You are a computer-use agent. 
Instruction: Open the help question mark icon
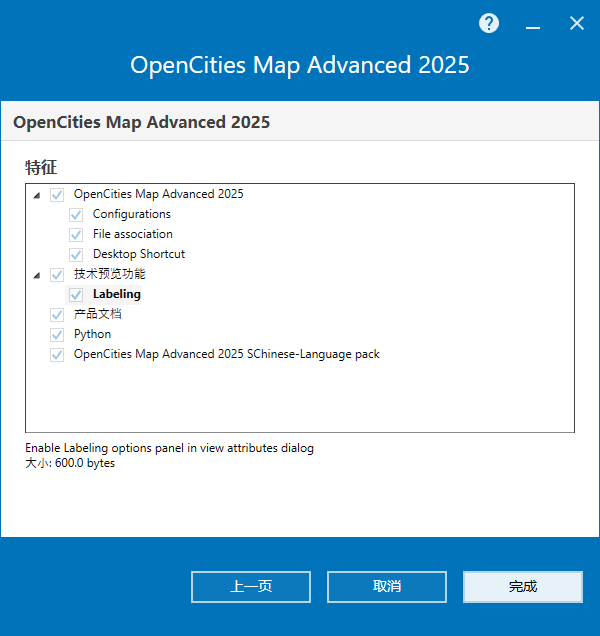point(489,24)
